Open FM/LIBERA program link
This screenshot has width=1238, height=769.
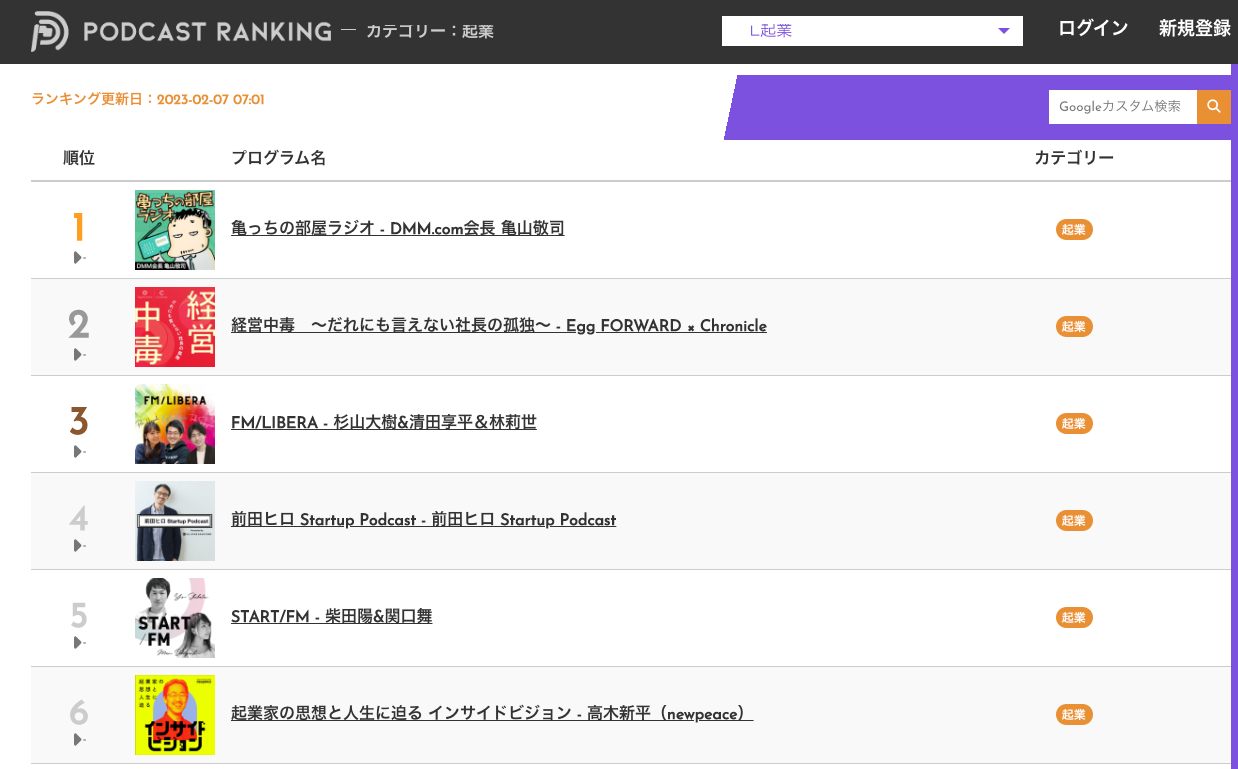384,423
